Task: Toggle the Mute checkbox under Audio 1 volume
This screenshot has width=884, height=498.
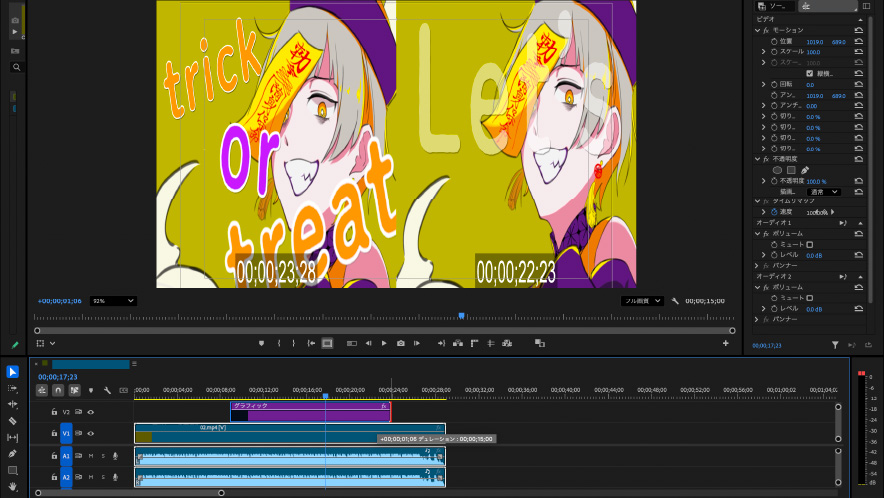Action: [809, 244]
